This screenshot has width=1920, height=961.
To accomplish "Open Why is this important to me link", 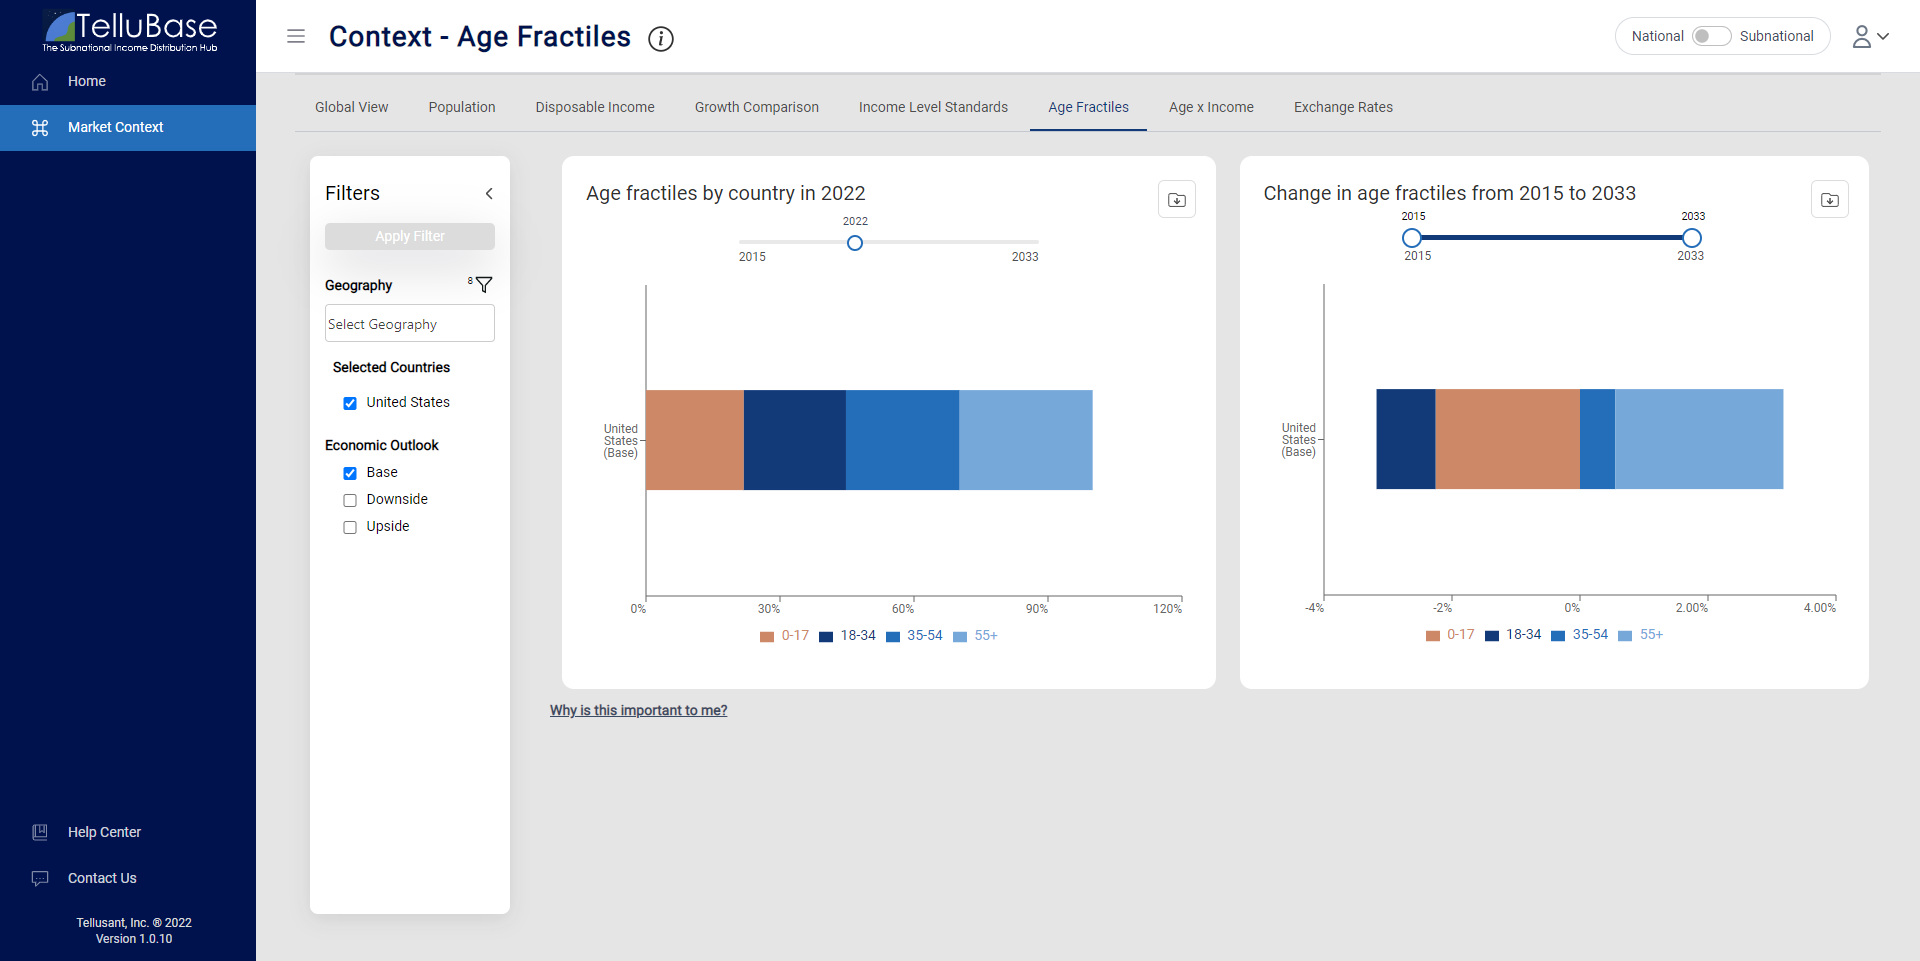I will pos(638,710).
